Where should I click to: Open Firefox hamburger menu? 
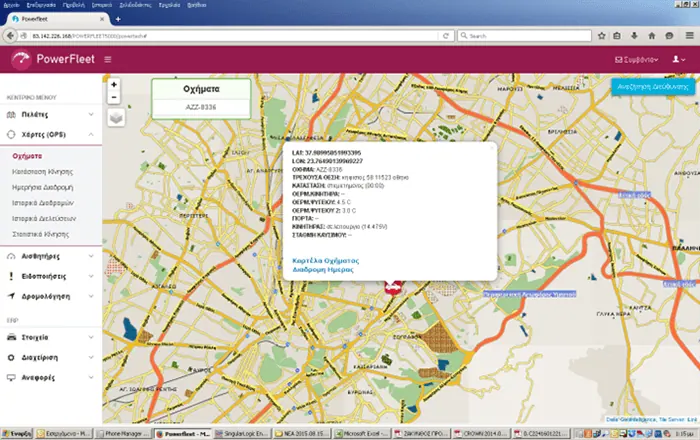point(689,36)
